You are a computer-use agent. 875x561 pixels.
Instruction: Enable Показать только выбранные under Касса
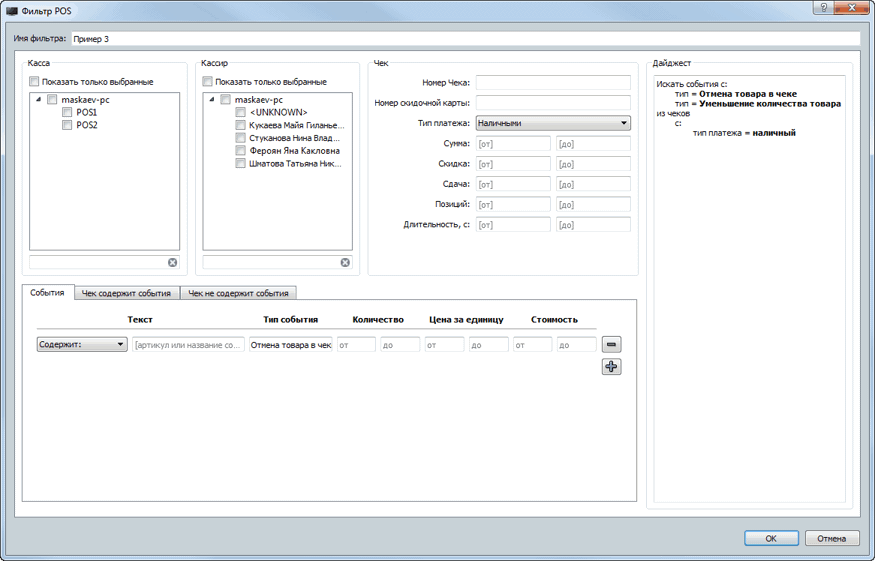coord(35,82)
